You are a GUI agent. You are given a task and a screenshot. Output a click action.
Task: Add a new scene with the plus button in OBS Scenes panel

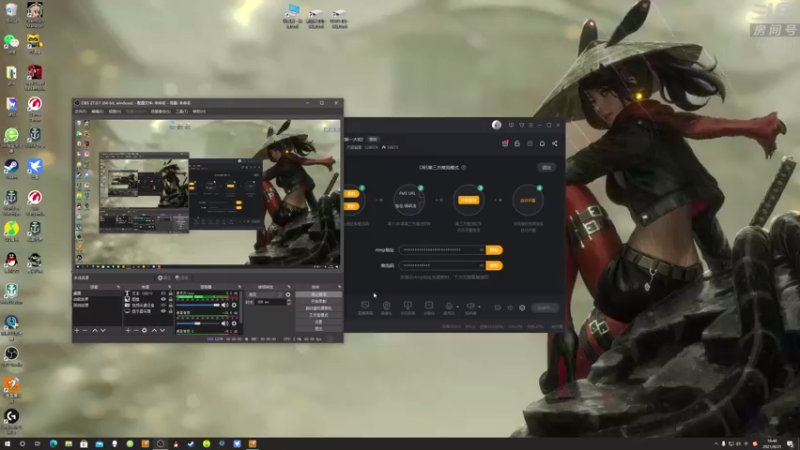(x=77, y=331)
